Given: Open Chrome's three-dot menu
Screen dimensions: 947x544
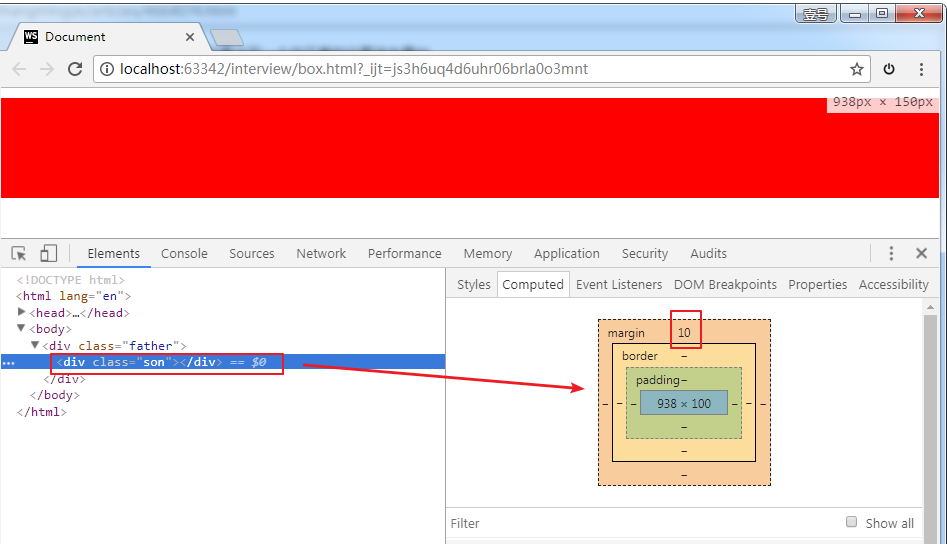Looking at the screenshot, I should click(922, 69).
